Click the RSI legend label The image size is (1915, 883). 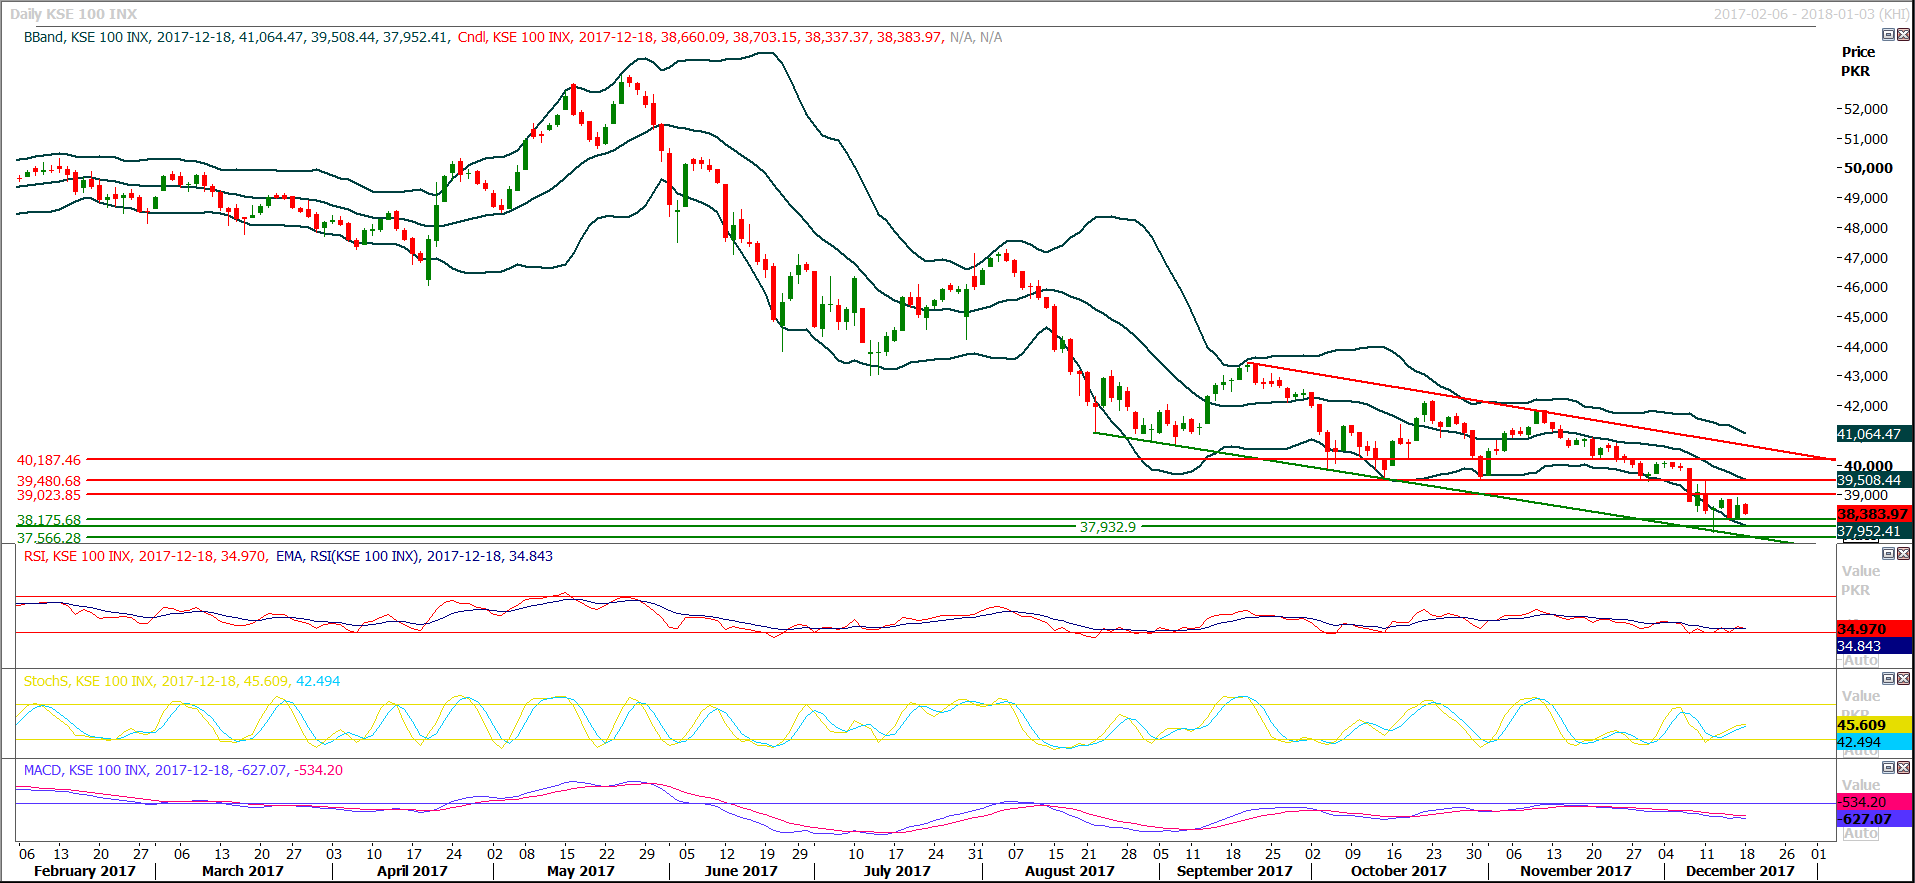[x=35, y=556]
